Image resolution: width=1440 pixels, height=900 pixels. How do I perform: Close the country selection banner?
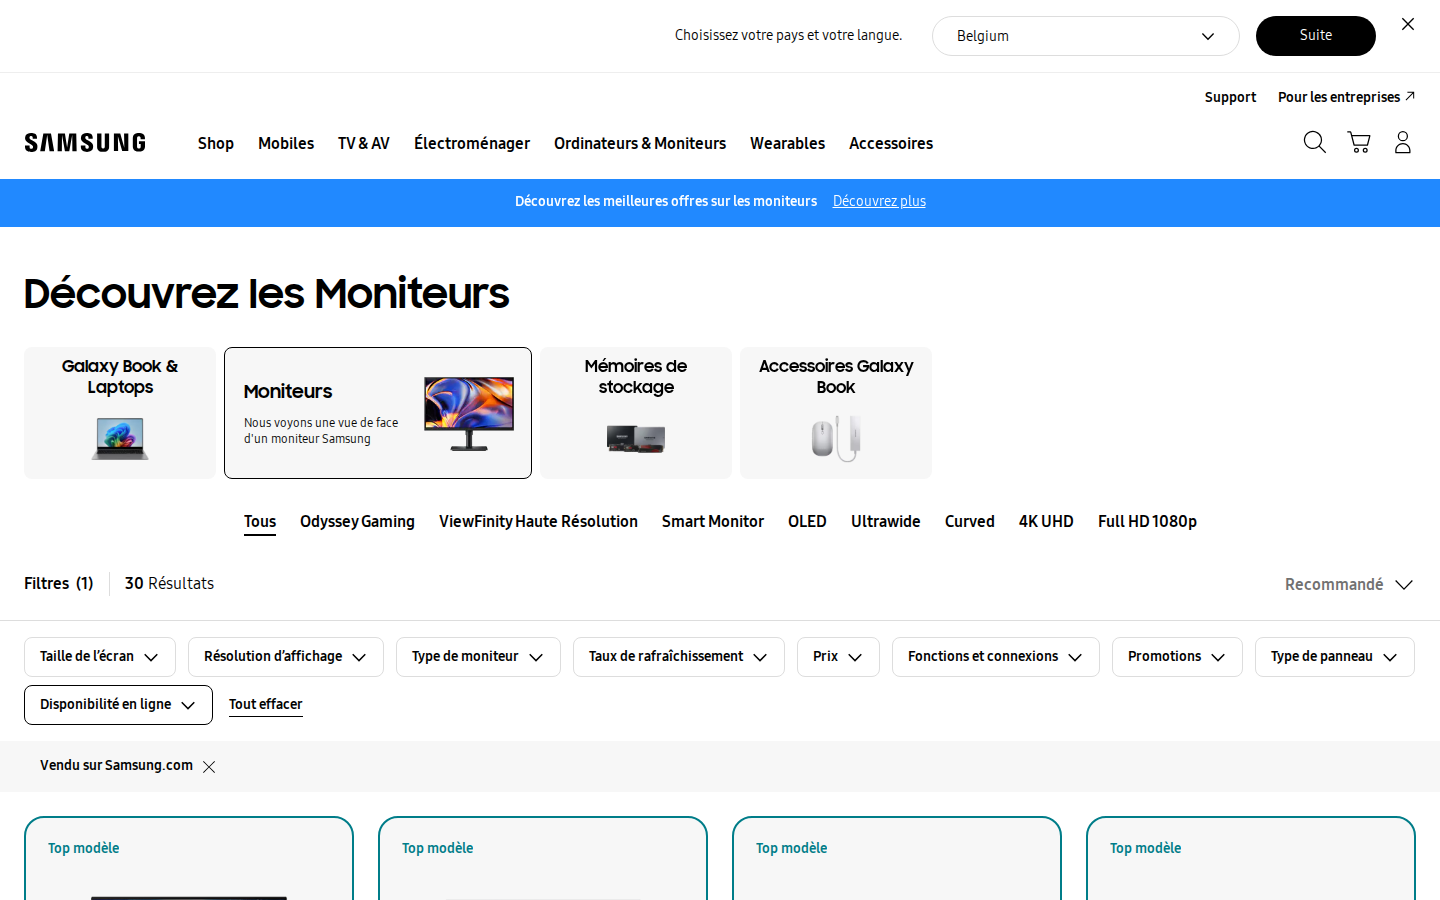coord(1408,24)
